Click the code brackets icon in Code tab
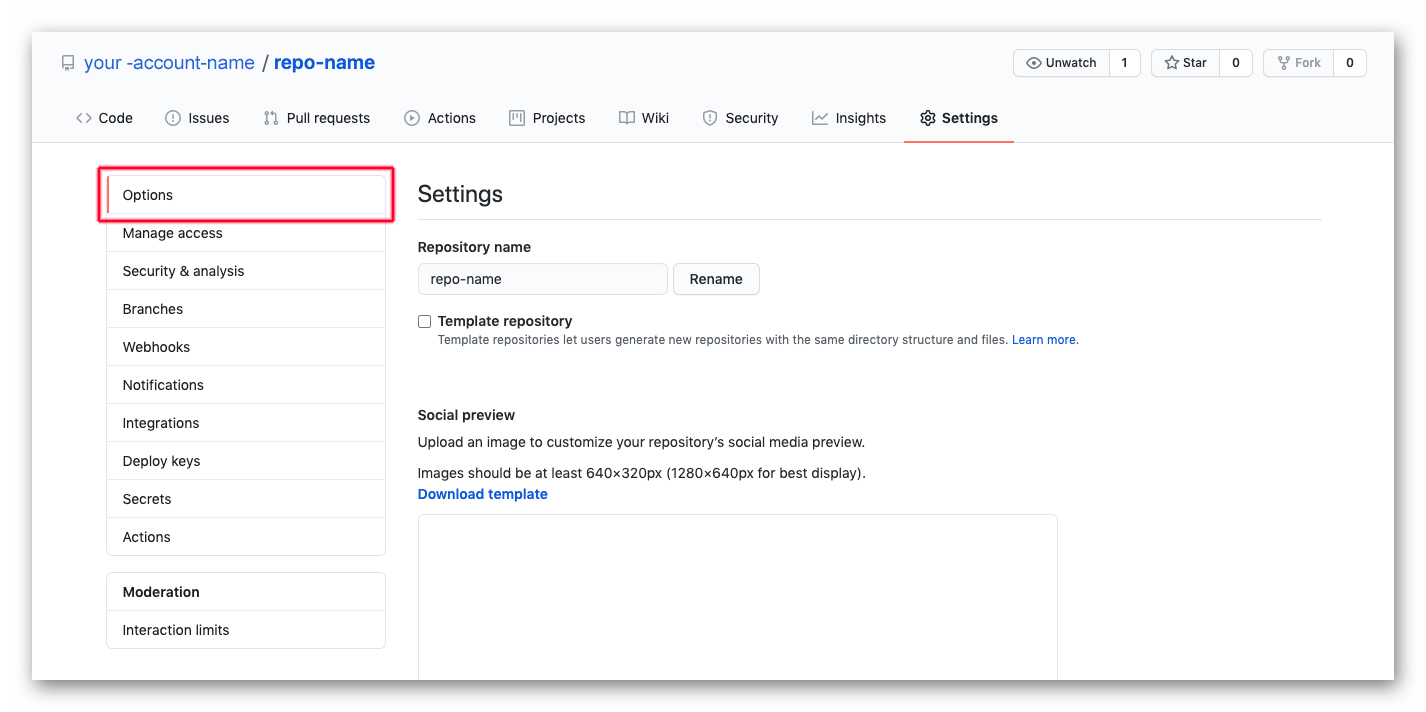This screenshot has width=1426, height=712. click(84, 118)
